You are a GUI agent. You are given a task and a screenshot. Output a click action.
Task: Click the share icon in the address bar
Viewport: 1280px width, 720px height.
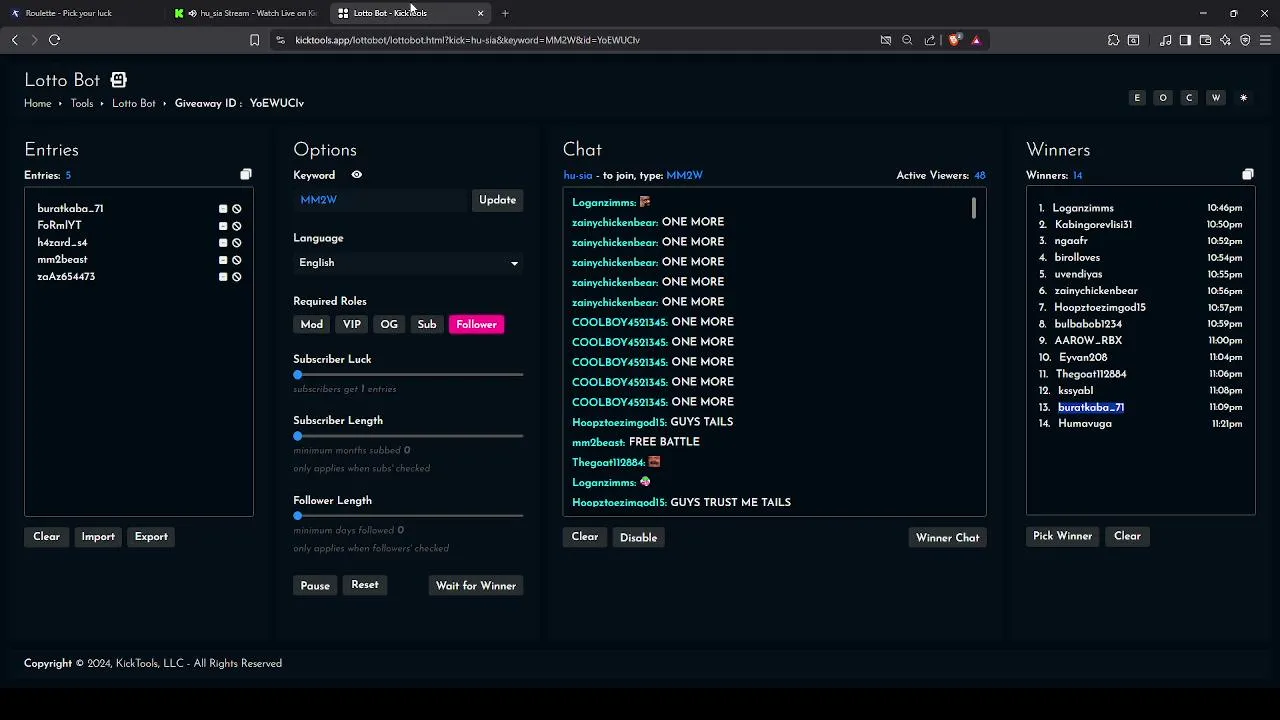[930, 40]
